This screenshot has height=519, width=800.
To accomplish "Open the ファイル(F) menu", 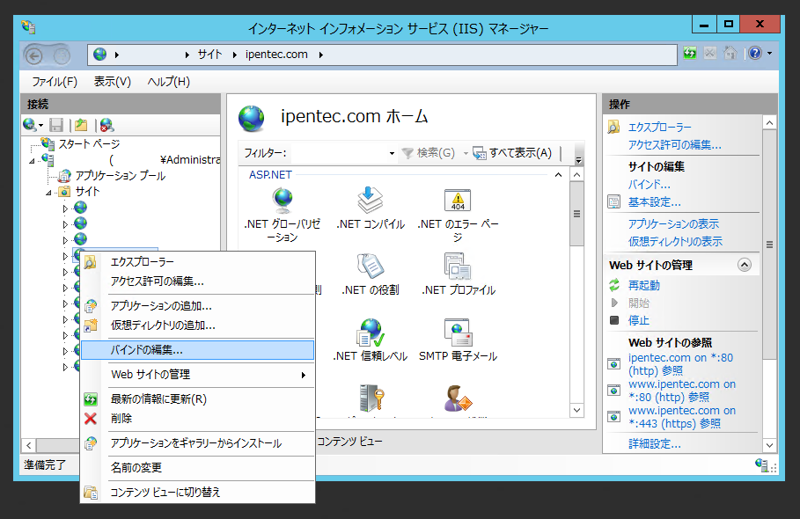I will [x=55, y=82].
